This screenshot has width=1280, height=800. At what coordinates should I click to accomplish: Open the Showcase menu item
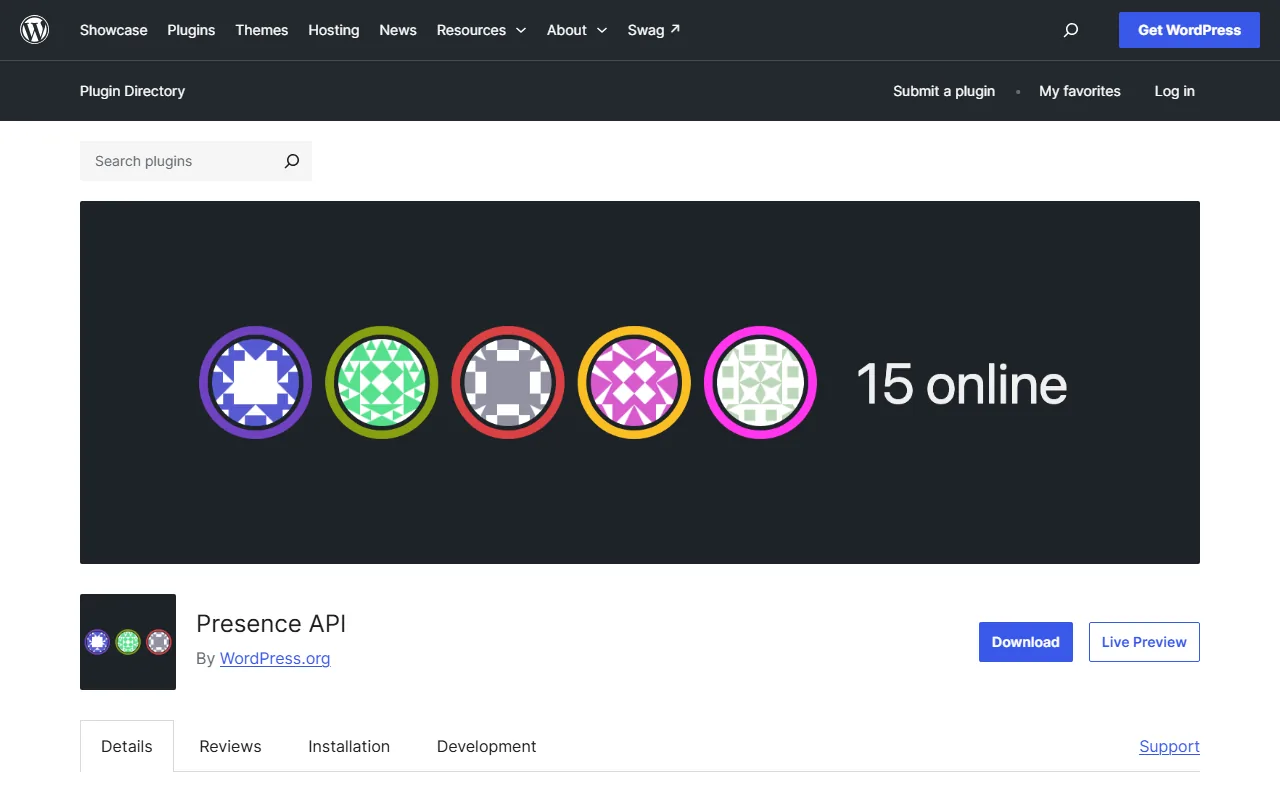114,30
